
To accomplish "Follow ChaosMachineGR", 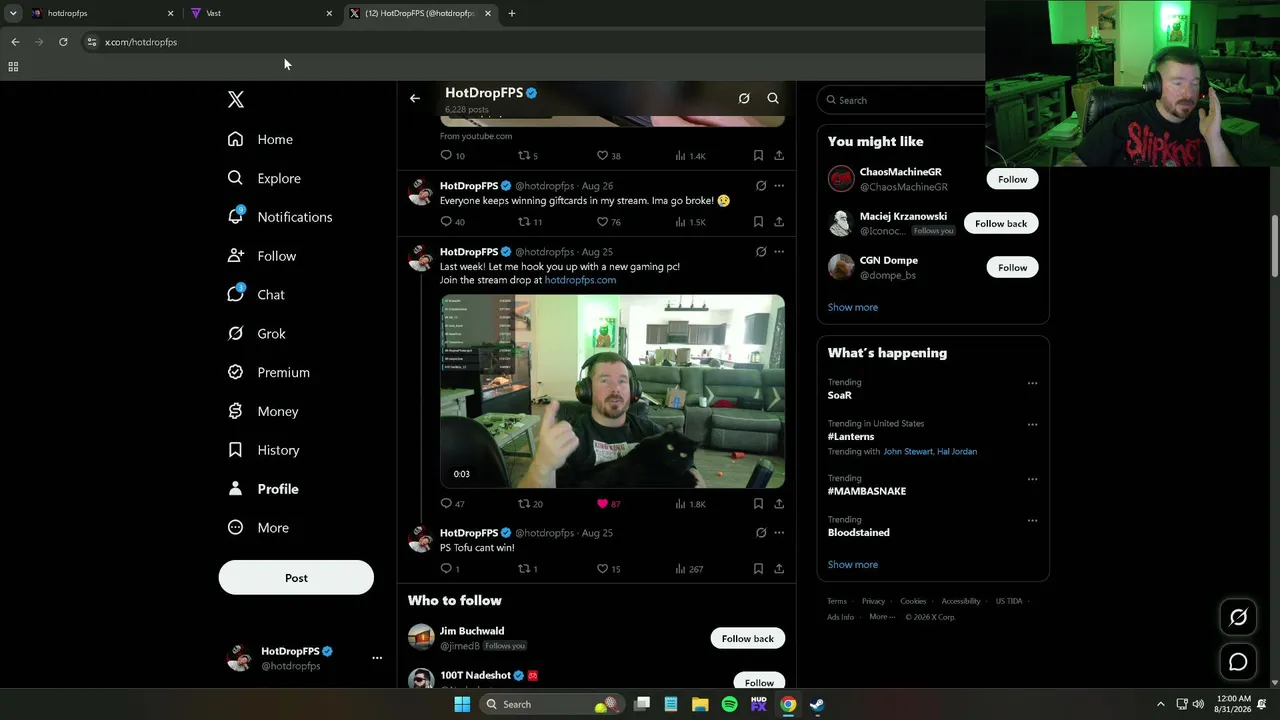I will tap(1012, 179).
